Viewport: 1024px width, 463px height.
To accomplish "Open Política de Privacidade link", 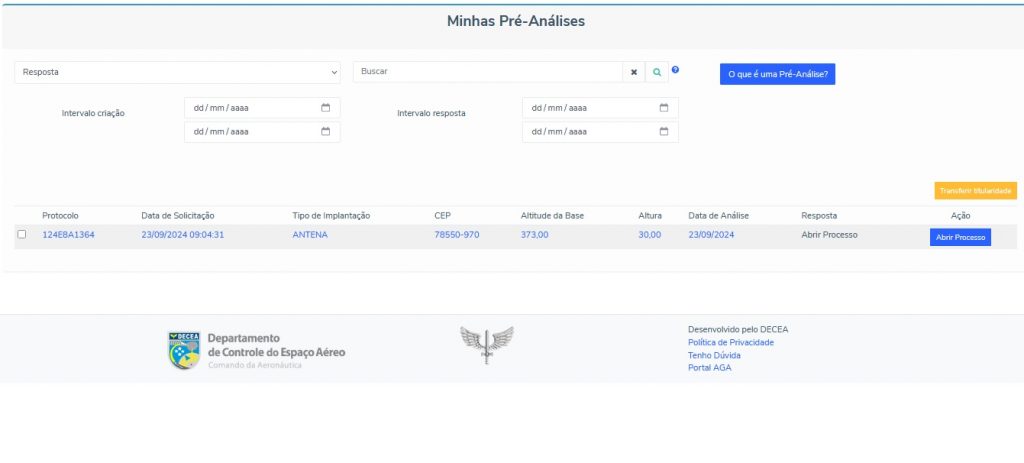I will (730, 342).
